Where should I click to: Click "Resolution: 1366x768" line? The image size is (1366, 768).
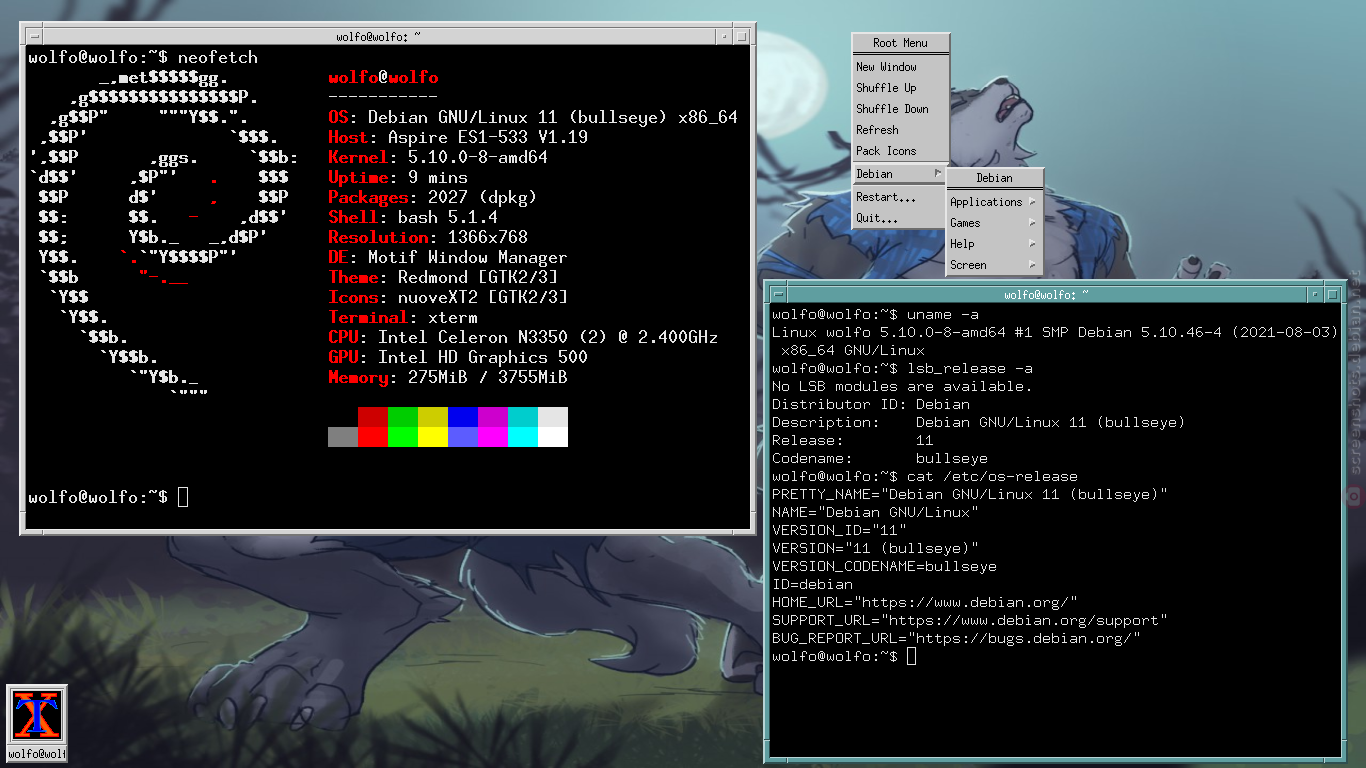click(428, 237)
